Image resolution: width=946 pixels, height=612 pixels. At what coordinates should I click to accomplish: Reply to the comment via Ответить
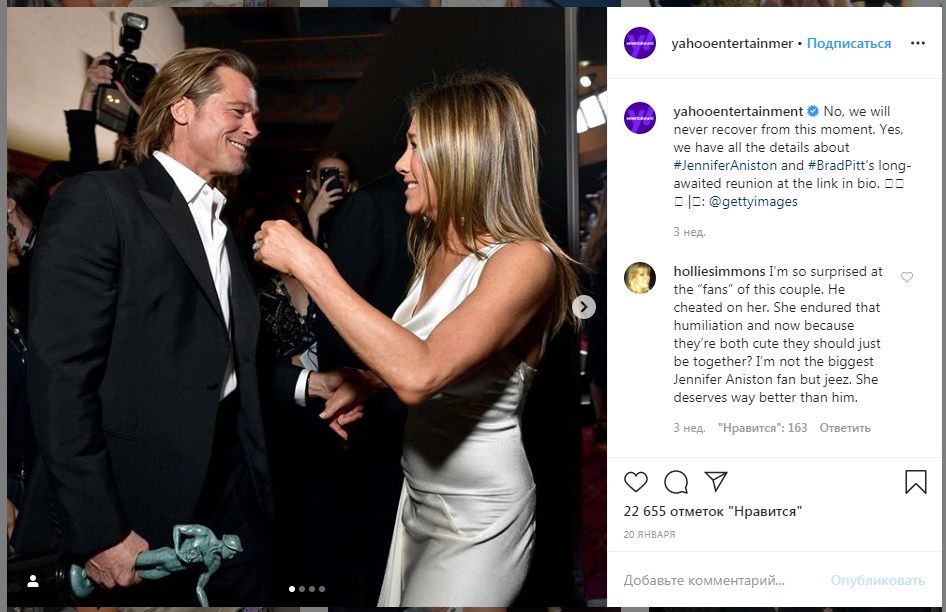[845, 428]
